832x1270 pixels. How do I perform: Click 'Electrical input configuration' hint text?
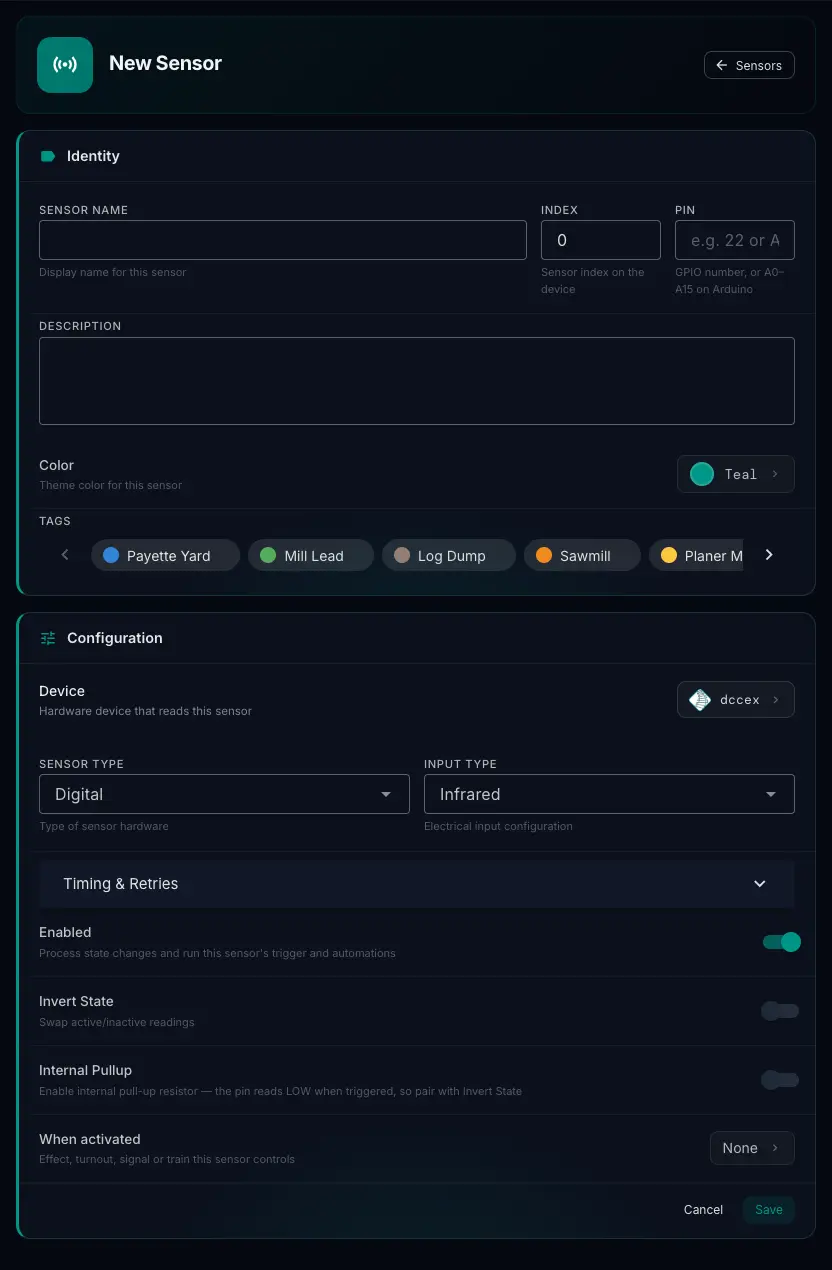click(x=498, y=826)
